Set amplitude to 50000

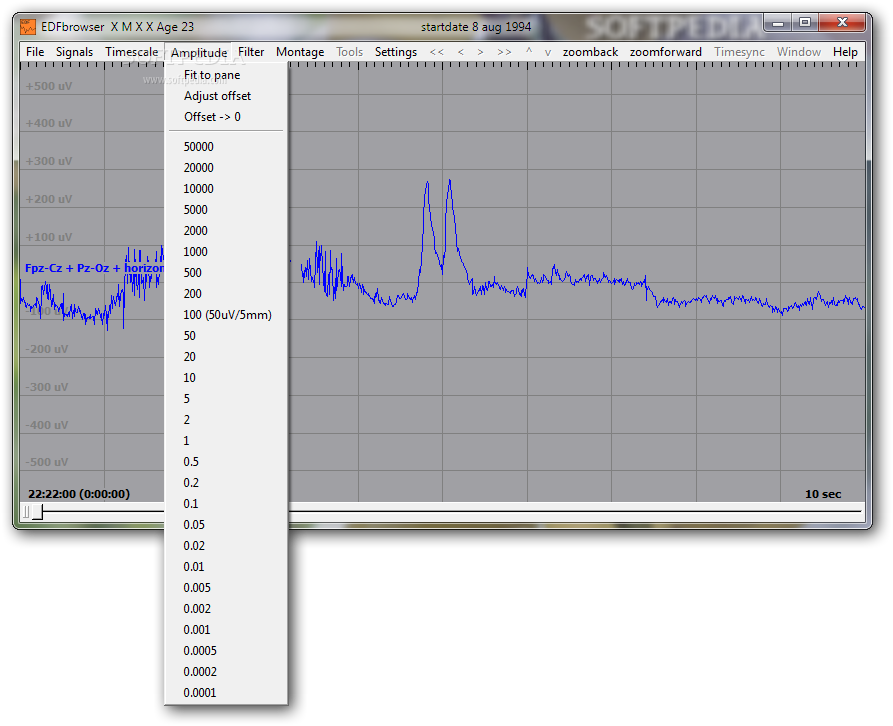226,147
